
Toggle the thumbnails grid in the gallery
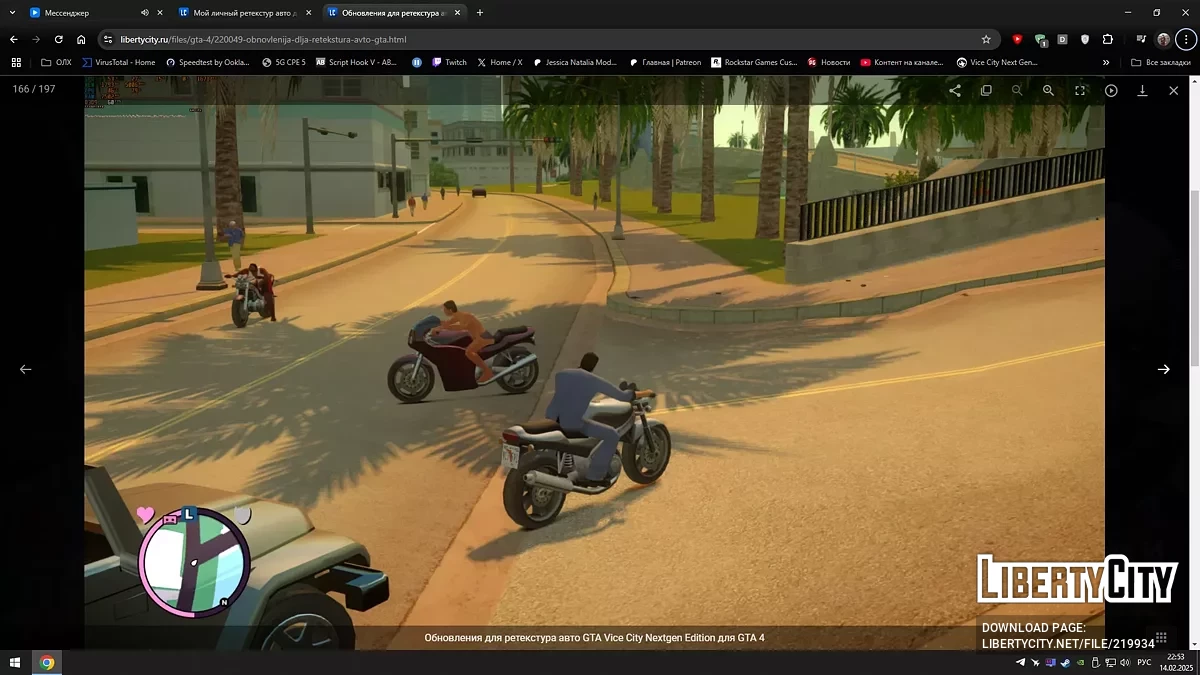tap(1161, 637)
